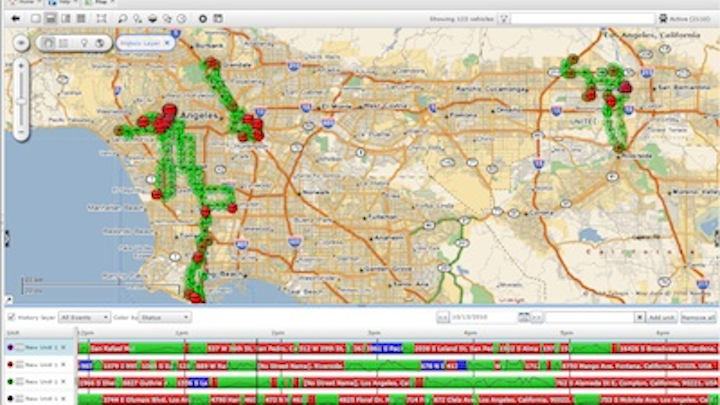Open the map layers icon
720x405 pixels.
pyautogui.click(x=152, y=18)
